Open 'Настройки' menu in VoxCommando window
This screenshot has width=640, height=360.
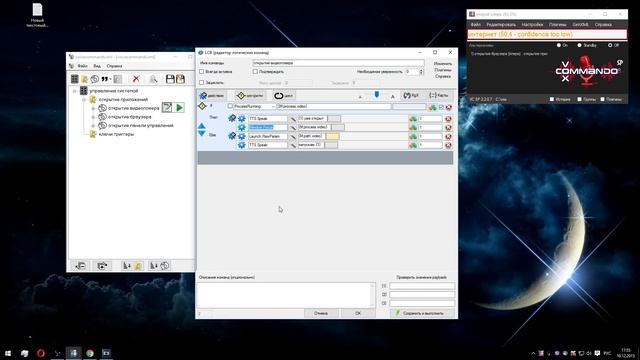click(x=532, y=25)
